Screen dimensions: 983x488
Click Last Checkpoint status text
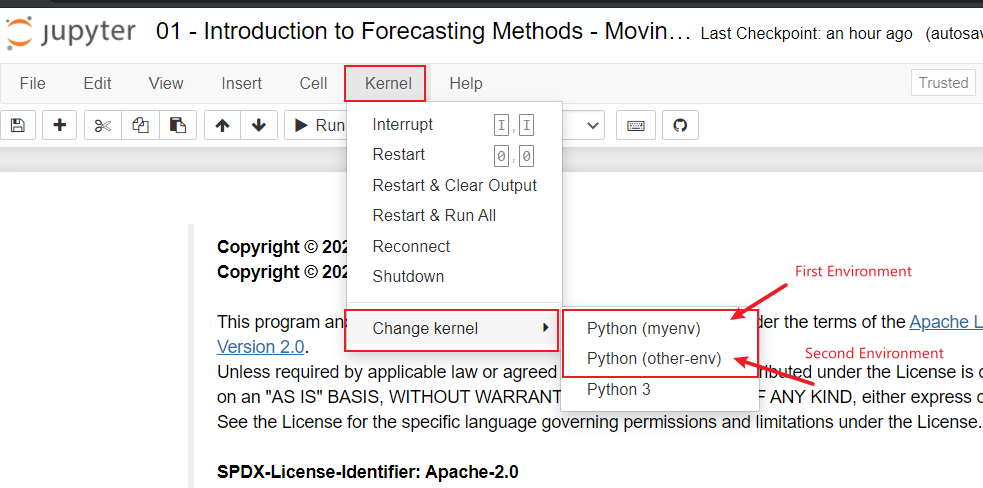[x=806, y=34]
